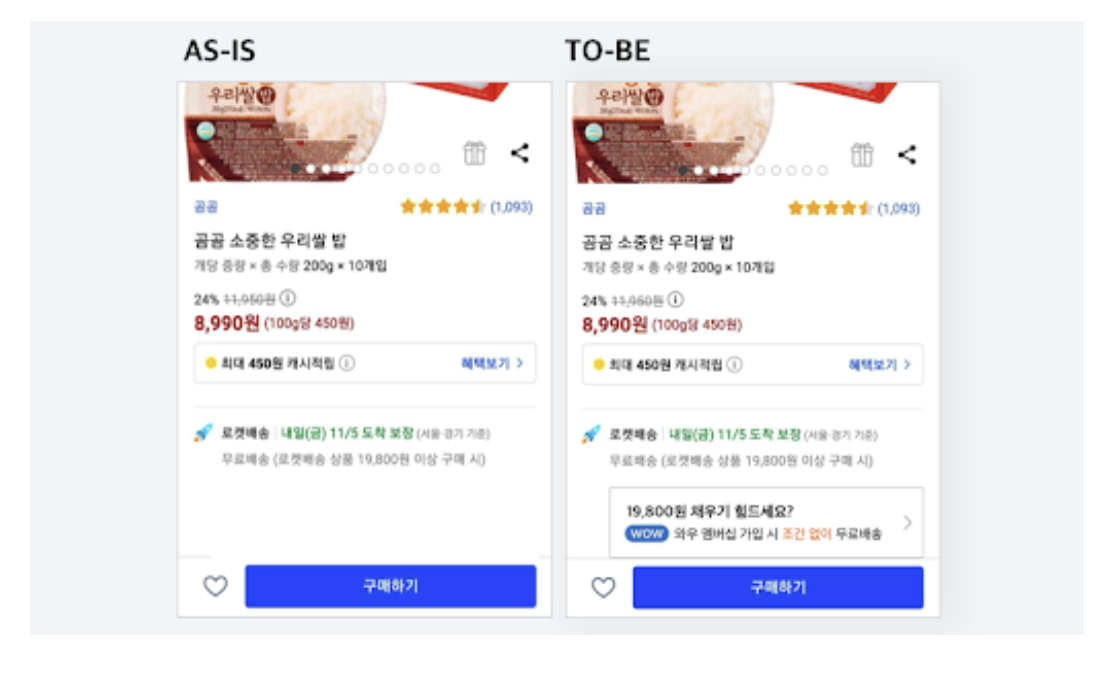This screenshot has width=1116, height=678.
Task: Click star rating reviews in AS-IS panel
Action: tap(466, 207)
